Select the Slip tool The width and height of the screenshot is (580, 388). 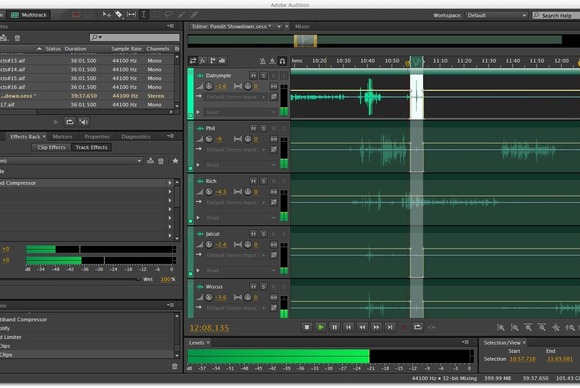(x=131, y=14)
